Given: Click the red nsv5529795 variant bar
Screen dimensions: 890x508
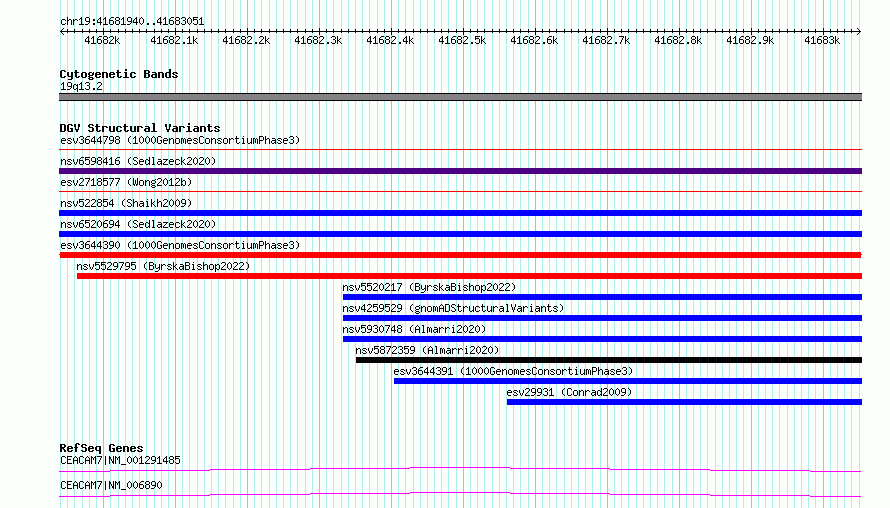Looking at the screenshot, I should [x=469, y=276].
